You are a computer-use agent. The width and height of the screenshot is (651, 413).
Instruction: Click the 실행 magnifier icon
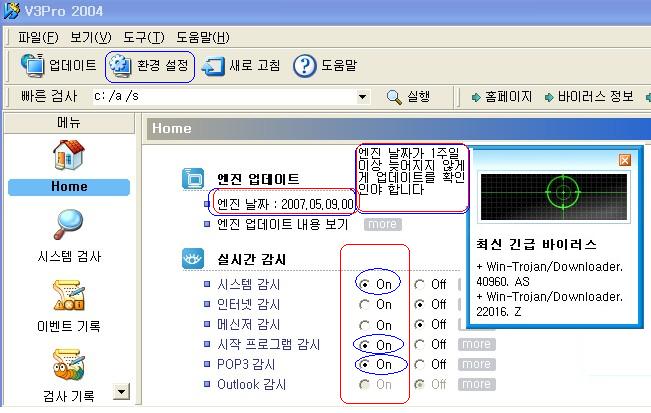[394, 97]
